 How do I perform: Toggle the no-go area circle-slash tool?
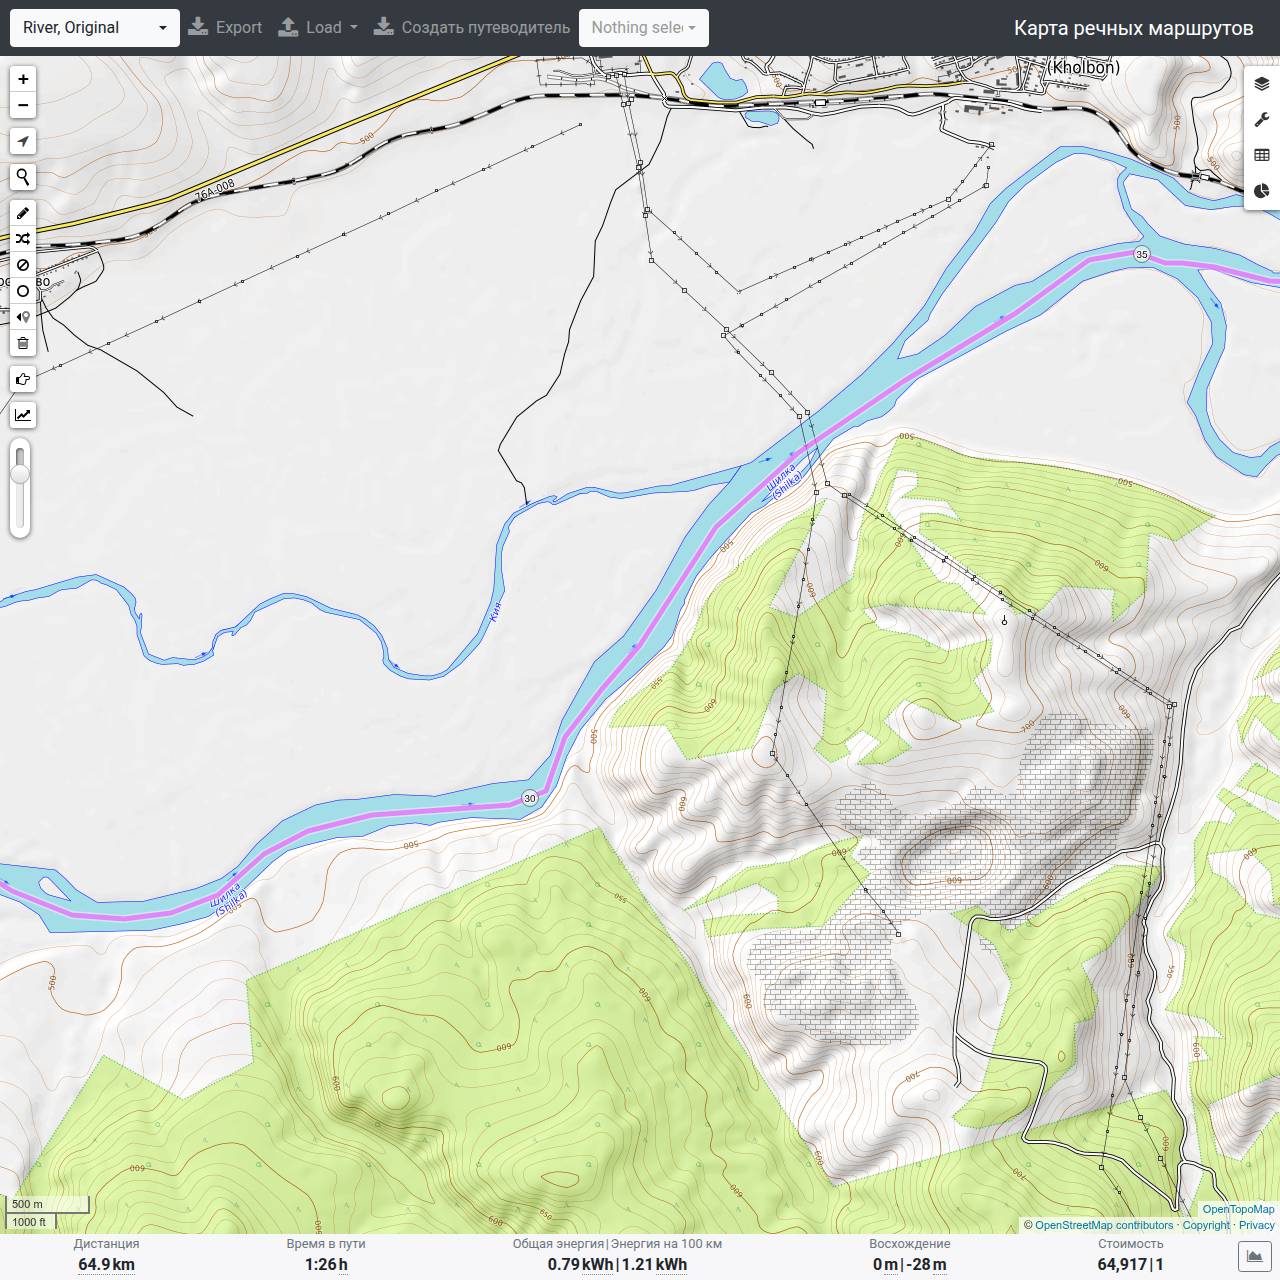tap(23, 265)
